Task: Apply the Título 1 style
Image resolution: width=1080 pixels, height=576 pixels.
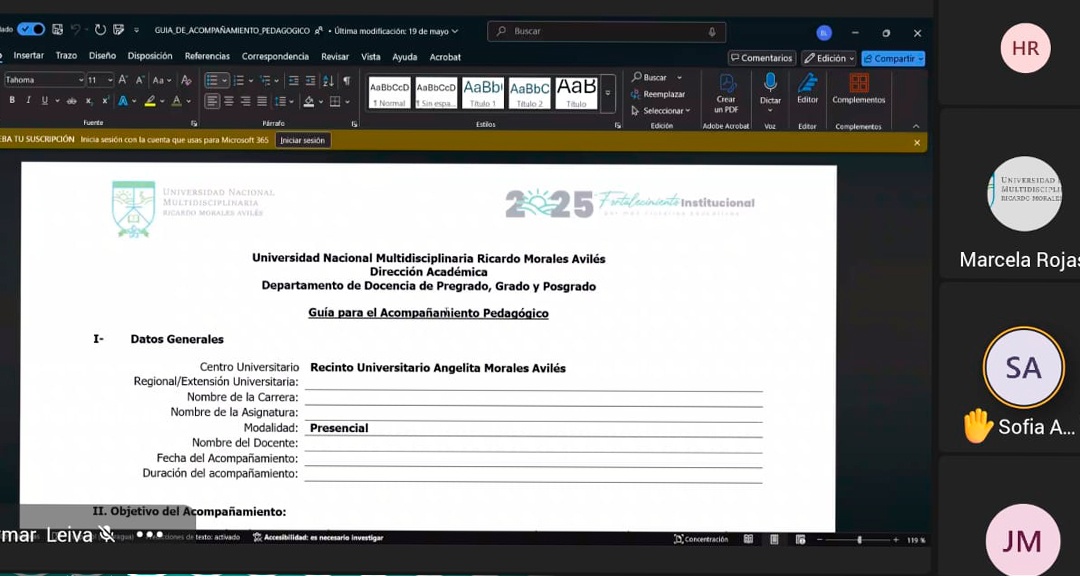Action: [x=483, y=93]
